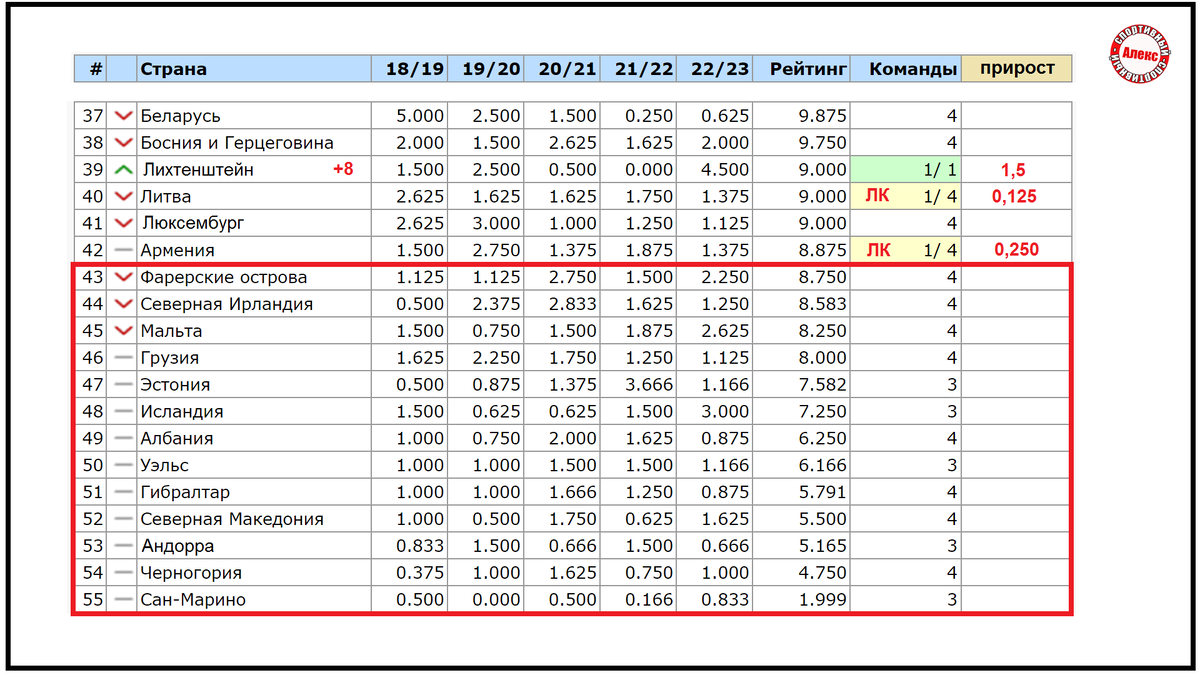Click the gray dash icon beside Албания
Image resolution: width=1200 pixels, height=675 pixels.
click(x=124, y=438)
